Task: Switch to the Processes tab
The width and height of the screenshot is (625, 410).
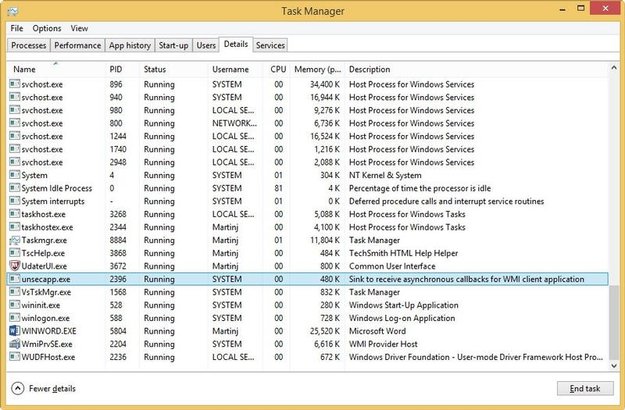Action: point(28,45)
